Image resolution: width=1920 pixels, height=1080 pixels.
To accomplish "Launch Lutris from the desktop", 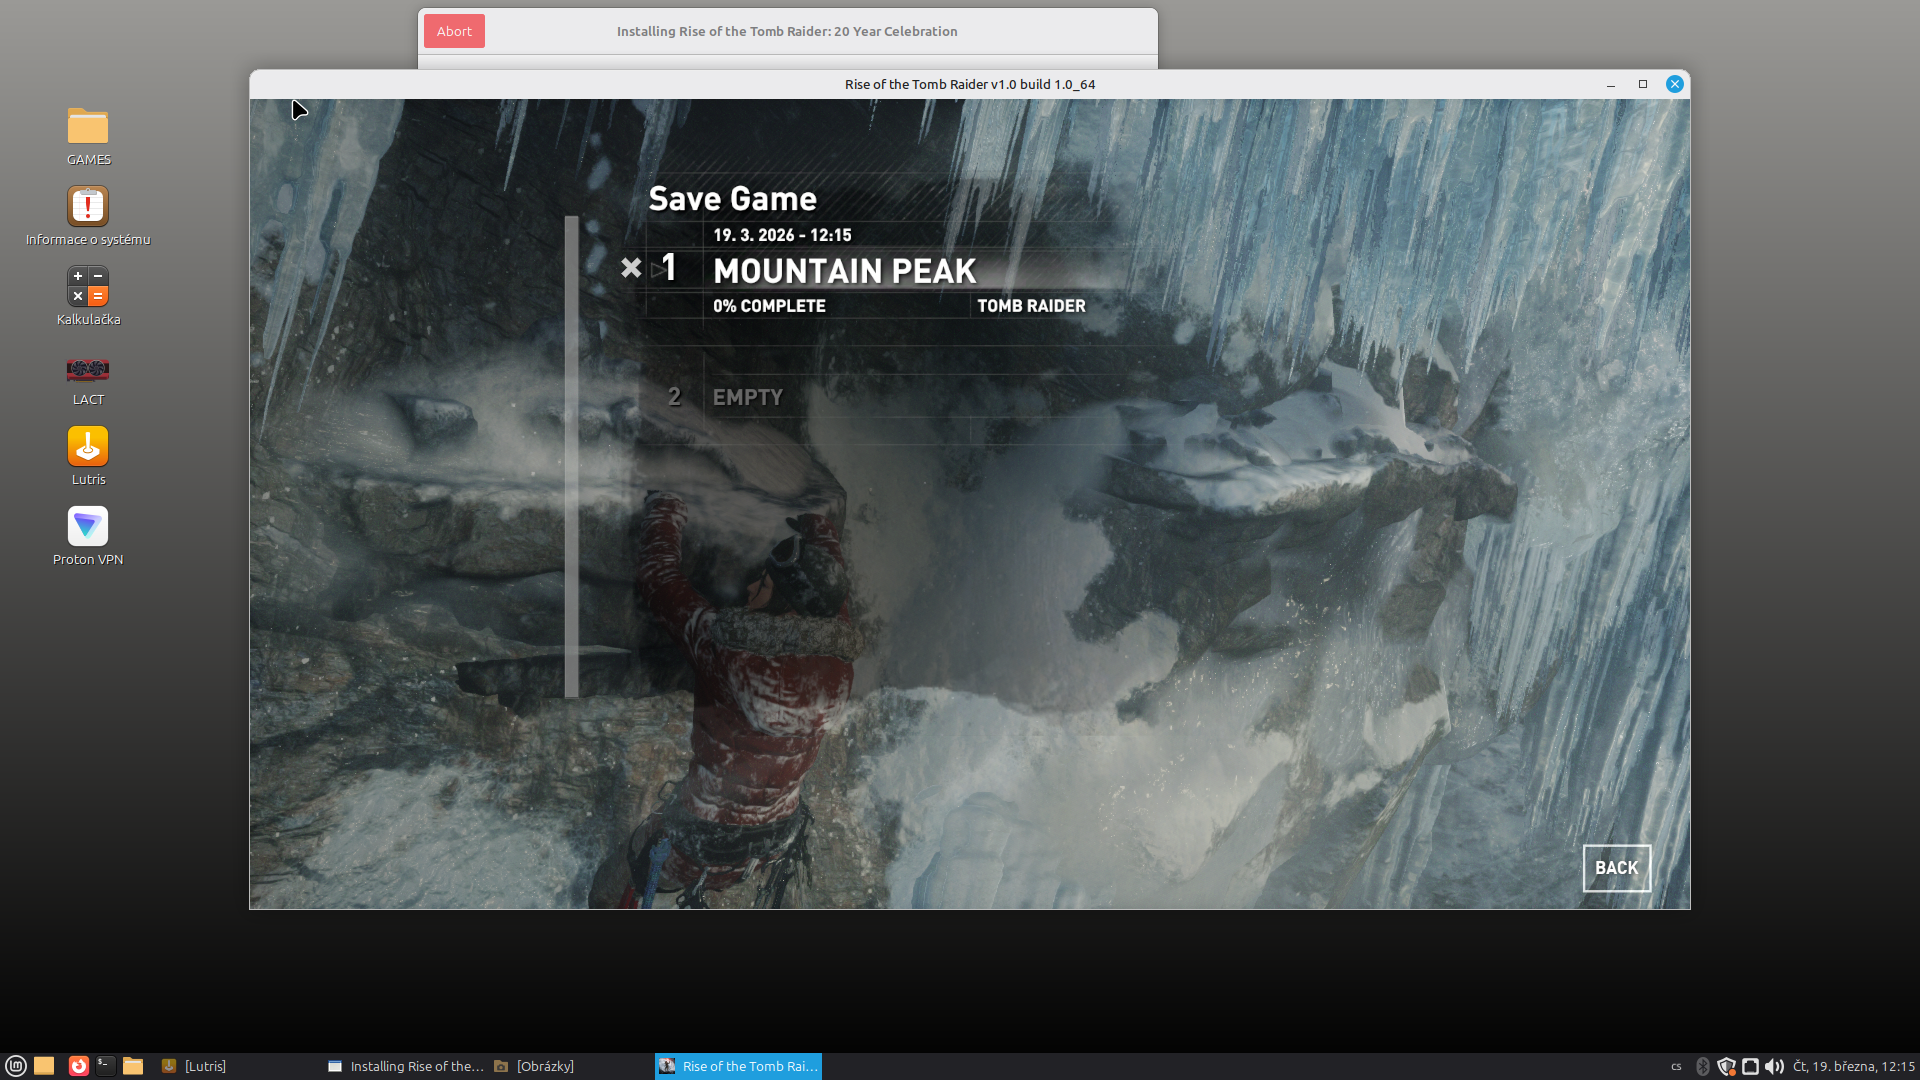I will coord(88,448).
